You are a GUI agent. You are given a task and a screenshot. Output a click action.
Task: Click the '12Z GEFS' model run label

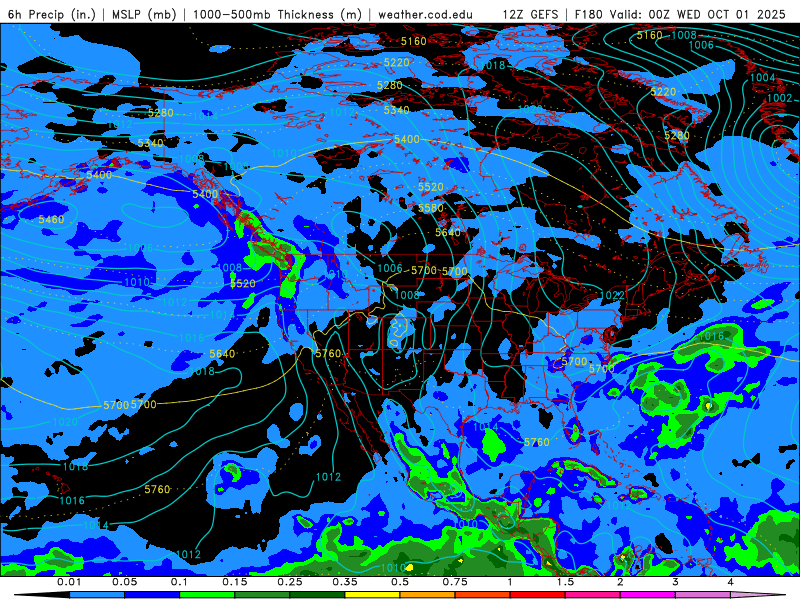tap(530, 14)
